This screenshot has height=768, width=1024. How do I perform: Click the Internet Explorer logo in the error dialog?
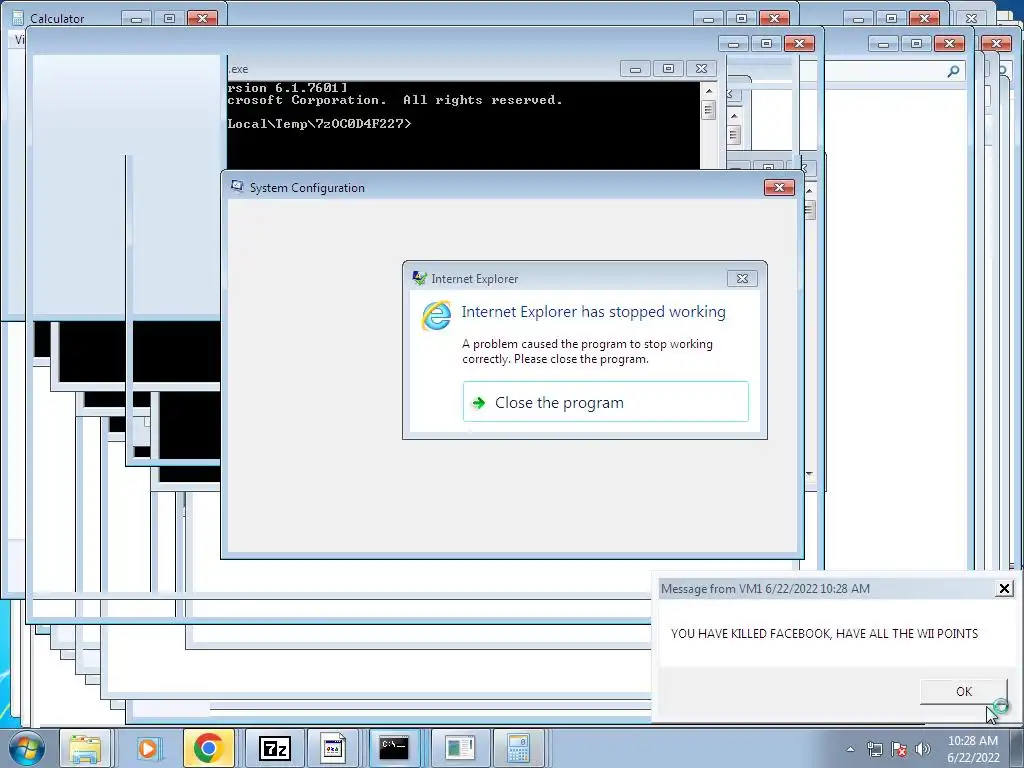pos(436,315)
